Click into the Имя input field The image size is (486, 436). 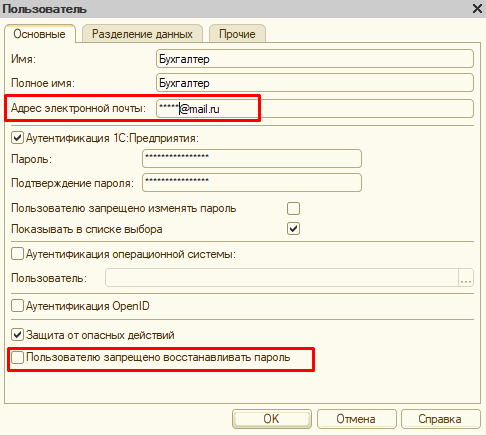click(x=315, y=59)
